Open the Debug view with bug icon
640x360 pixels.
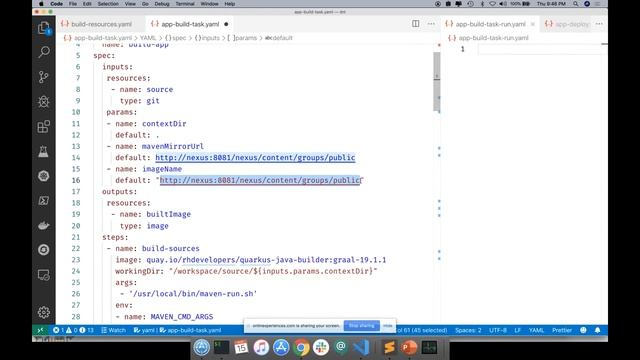[44, 102]
